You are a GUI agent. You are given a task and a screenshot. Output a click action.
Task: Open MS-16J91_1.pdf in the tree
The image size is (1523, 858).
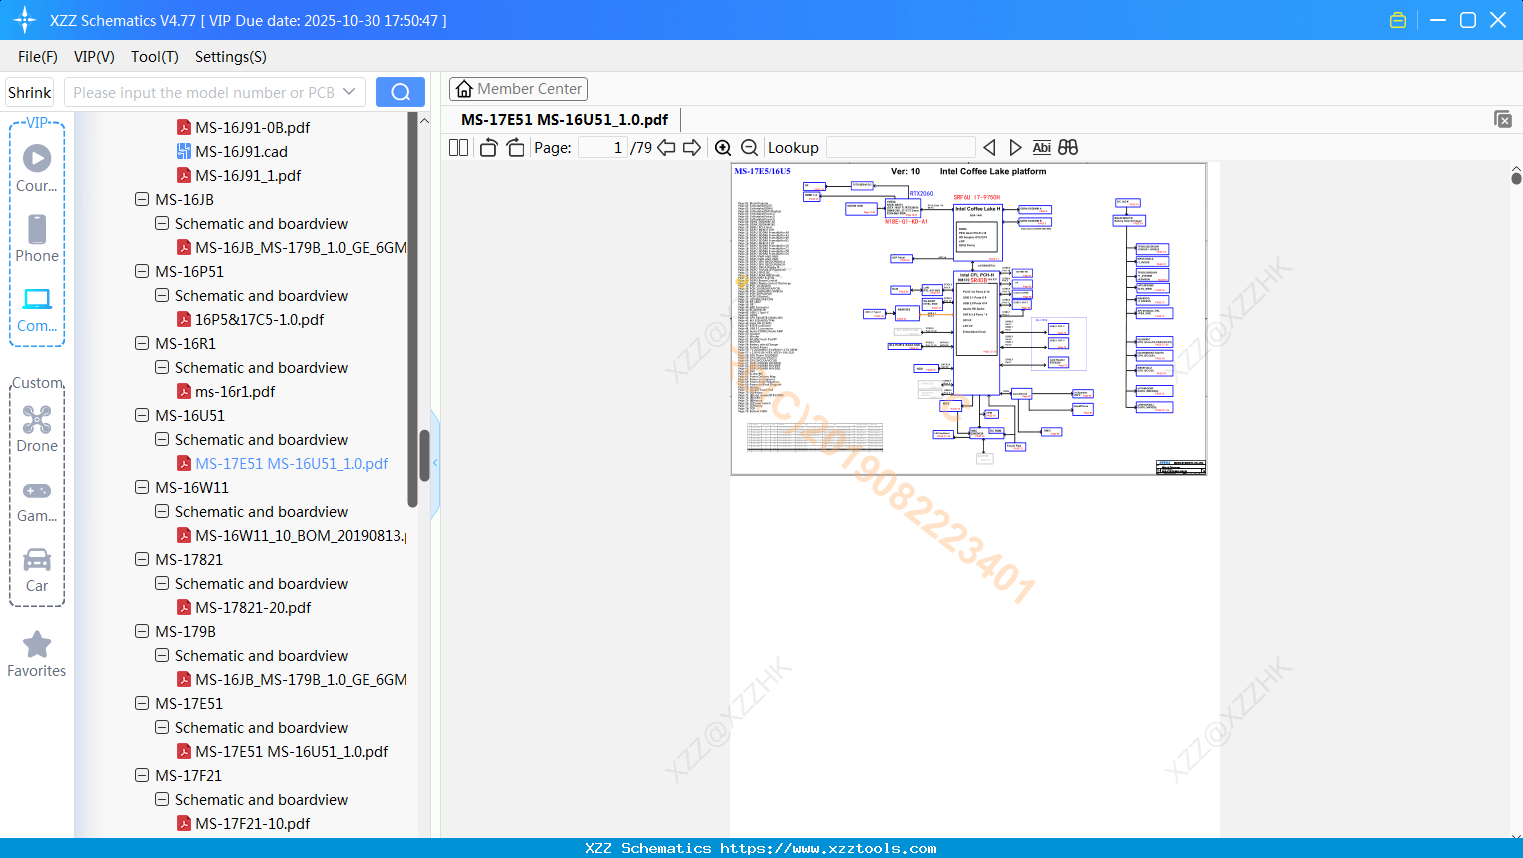(248, 175)
